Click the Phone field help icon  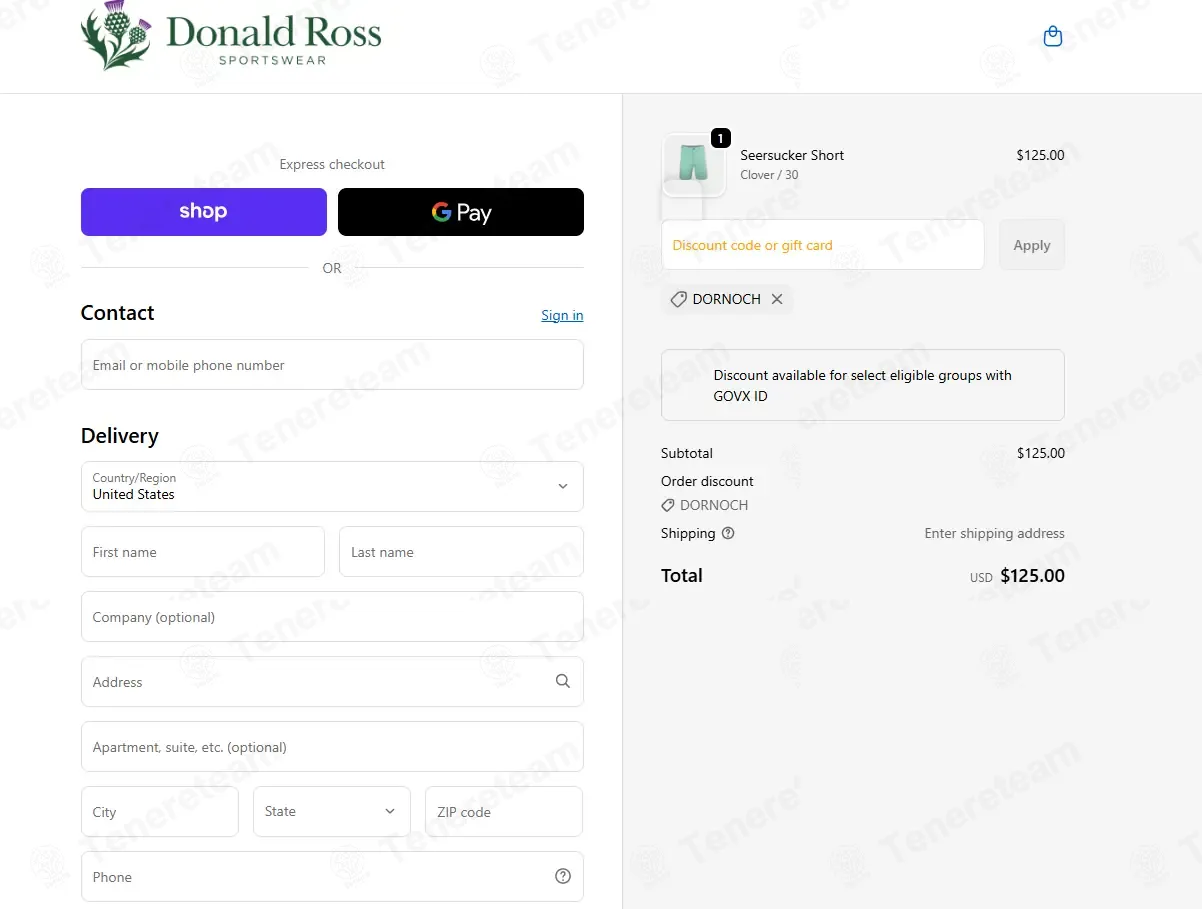(x=563, y=876)
